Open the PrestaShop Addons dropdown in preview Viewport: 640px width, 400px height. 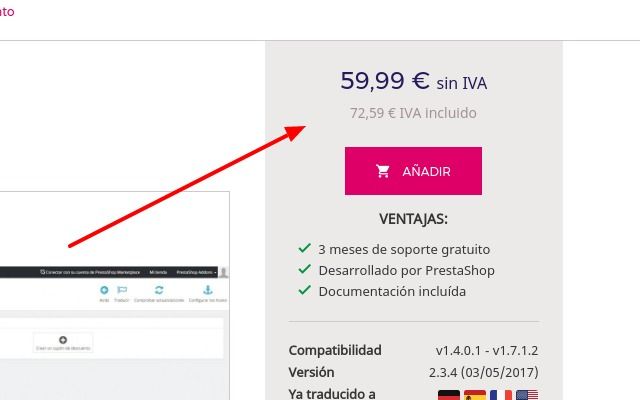tap(196, 272)
